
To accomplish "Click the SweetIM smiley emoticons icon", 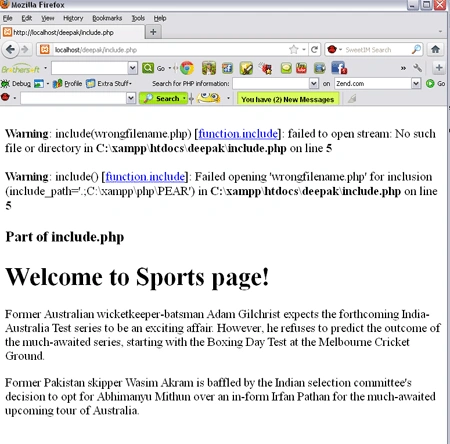I will tap(208, 98).
